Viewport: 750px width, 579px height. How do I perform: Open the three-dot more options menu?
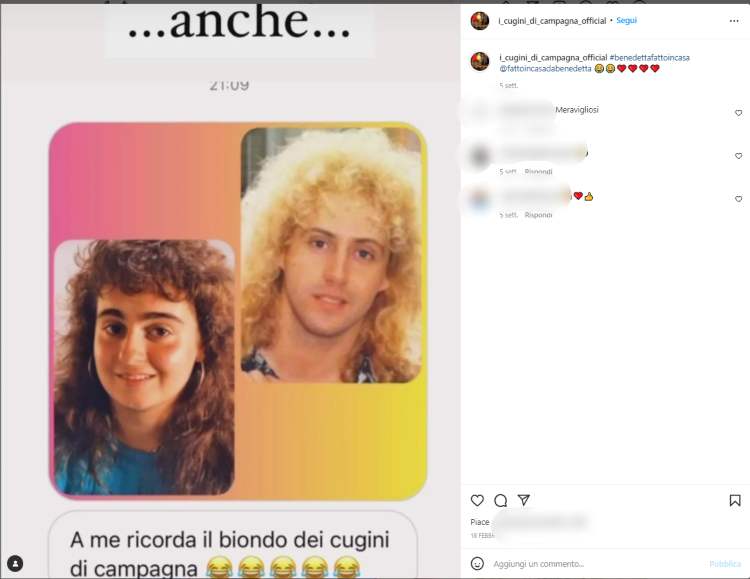tap(734, 21)
